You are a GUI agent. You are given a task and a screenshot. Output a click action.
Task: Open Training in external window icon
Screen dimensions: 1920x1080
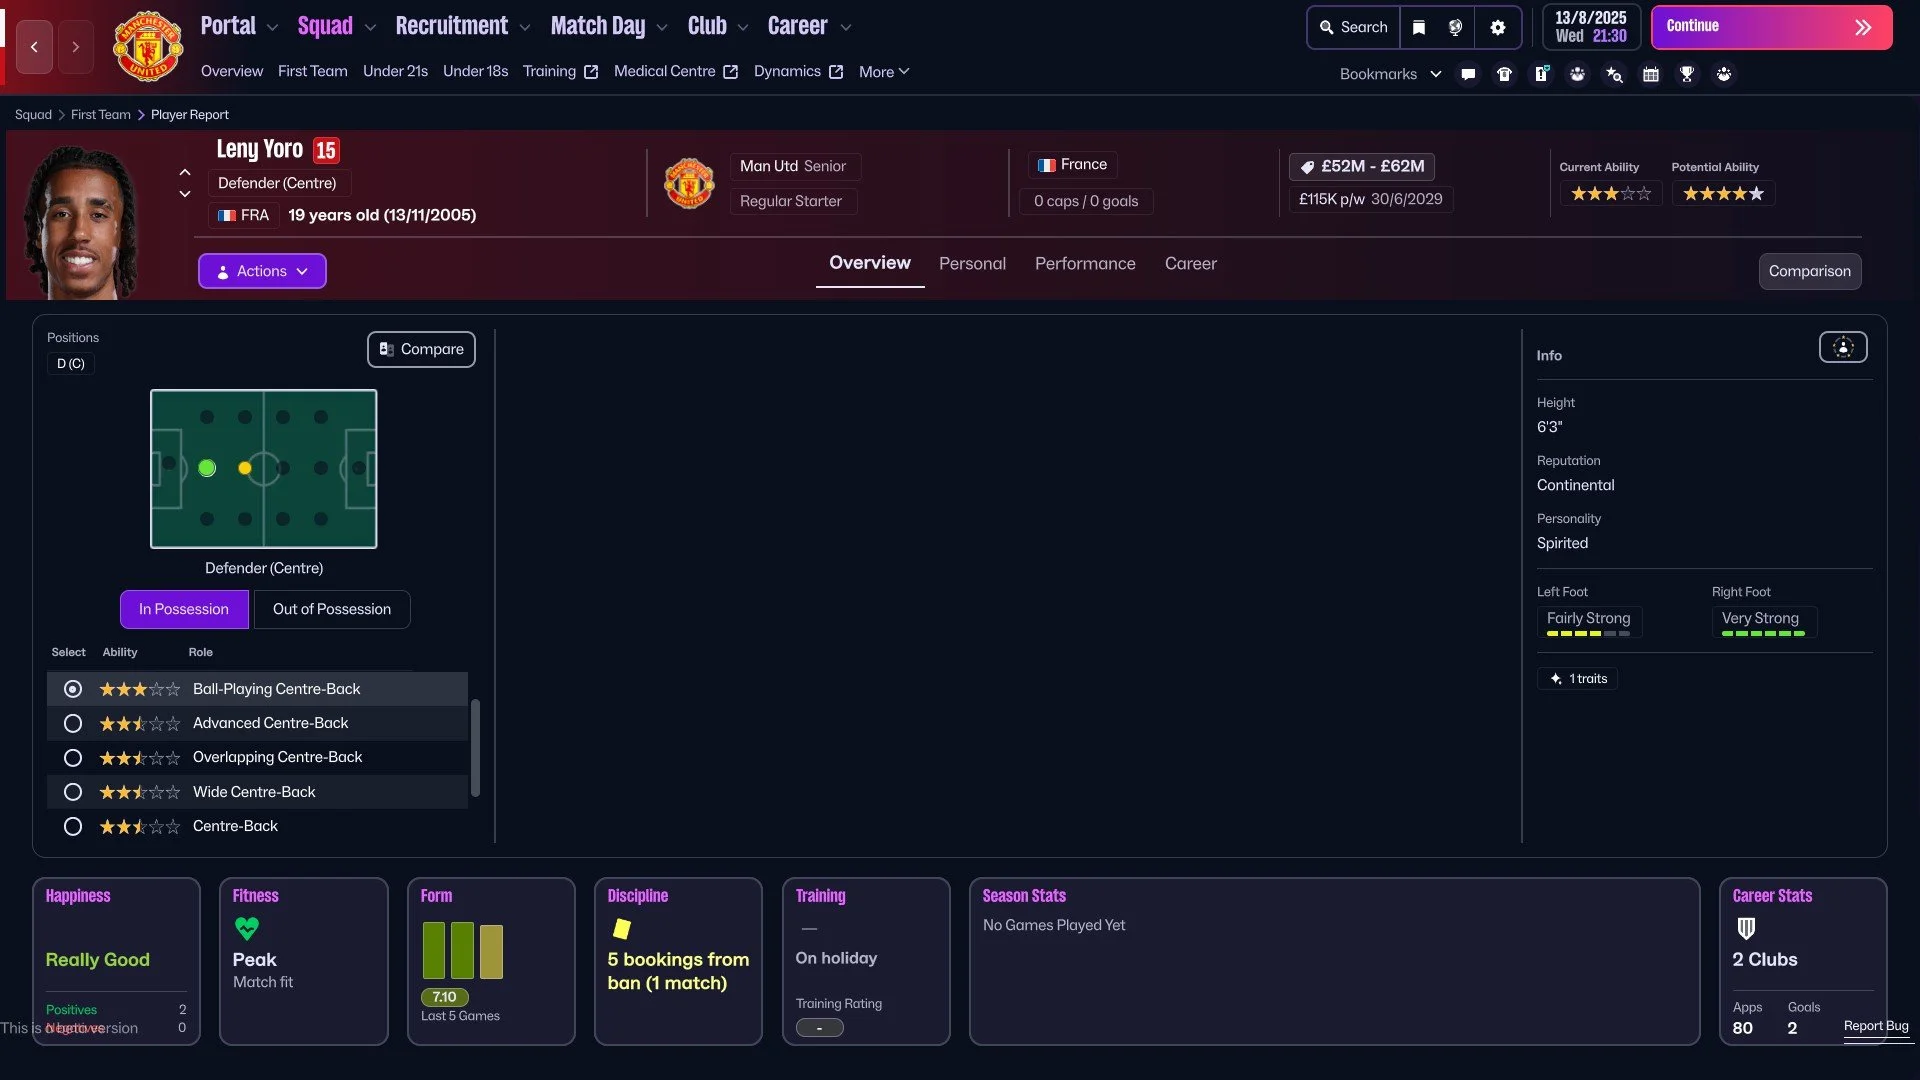(x=591, y=72)
